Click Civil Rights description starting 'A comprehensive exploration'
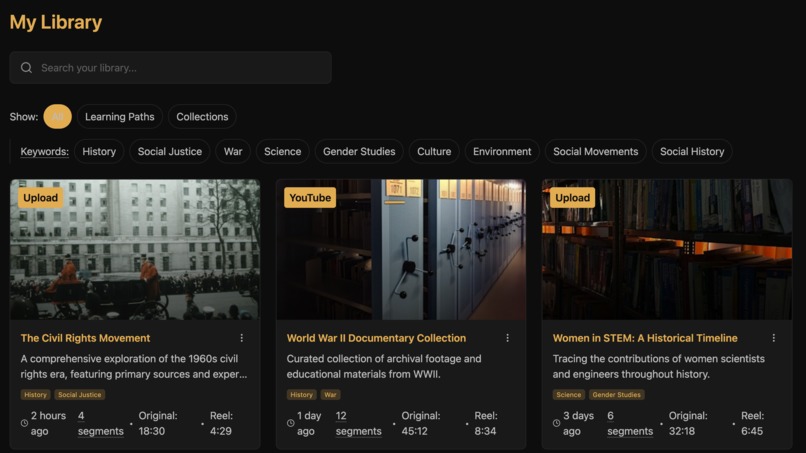Screen dimensions: 806x453 (x=134, y=366)
